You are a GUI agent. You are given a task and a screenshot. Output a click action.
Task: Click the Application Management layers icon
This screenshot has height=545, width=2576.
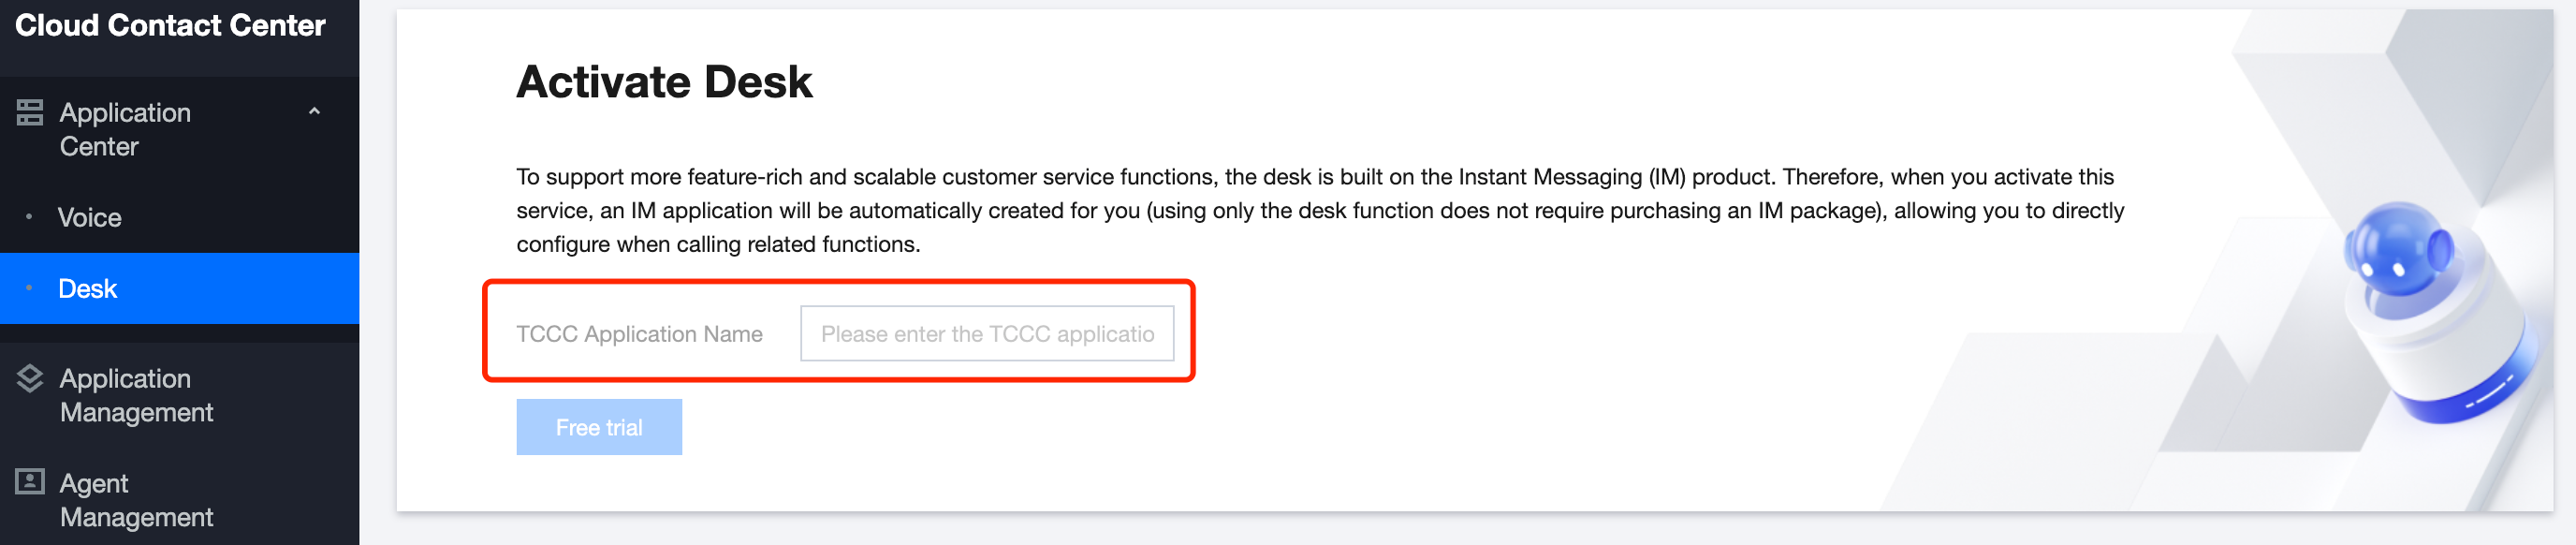[x=30, y=378]
